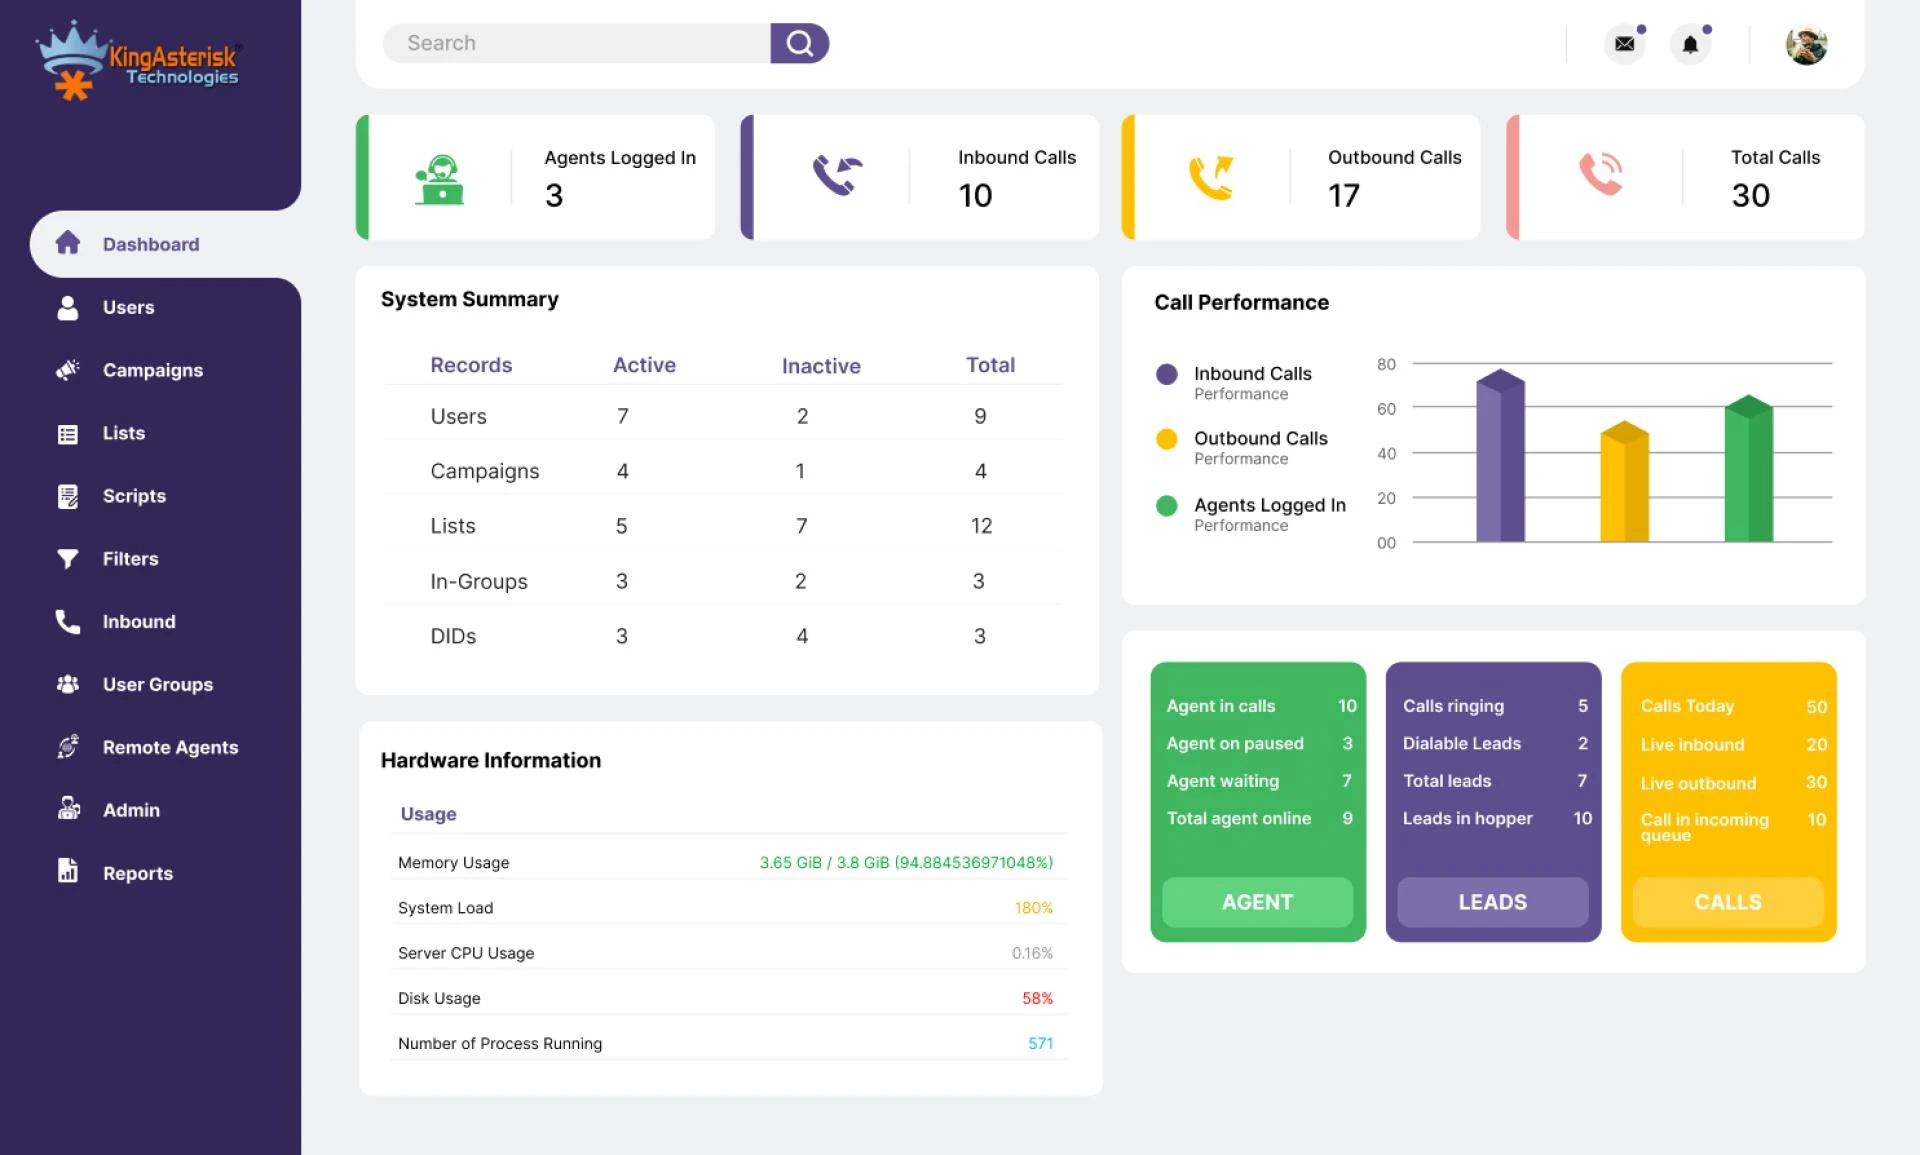
Task: Open the messages envelope icon
Action: click(1624, 45)
